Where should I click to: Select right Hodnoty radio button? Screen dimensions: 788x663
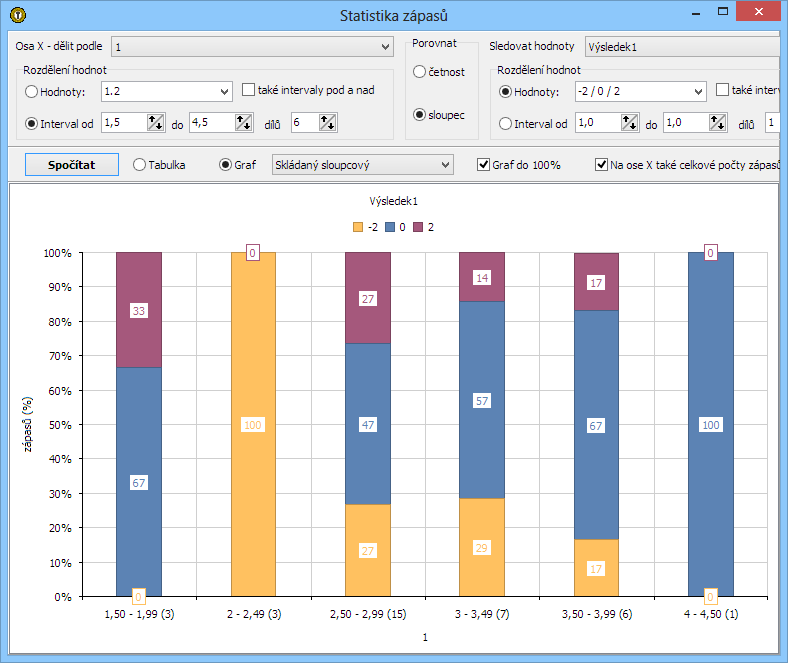pos(505,91)
